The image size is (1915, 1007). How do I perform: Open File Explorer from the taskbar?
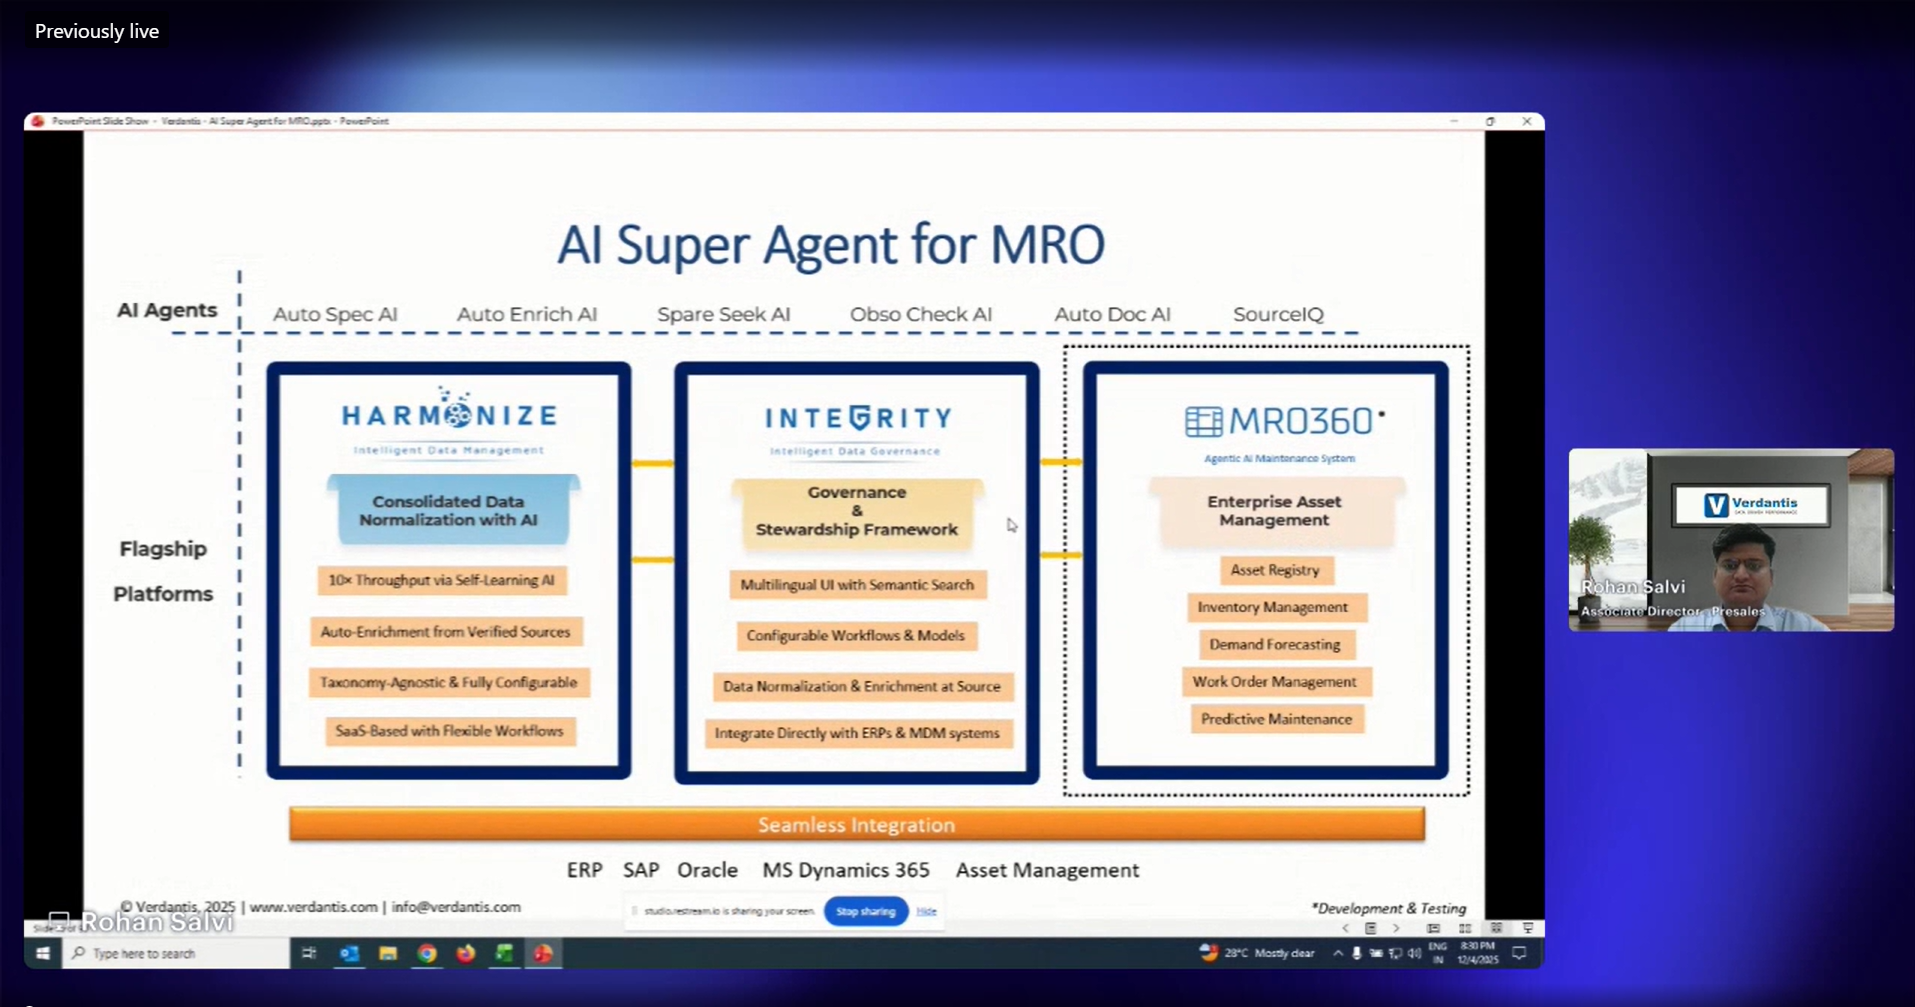(x=388, y=954)
